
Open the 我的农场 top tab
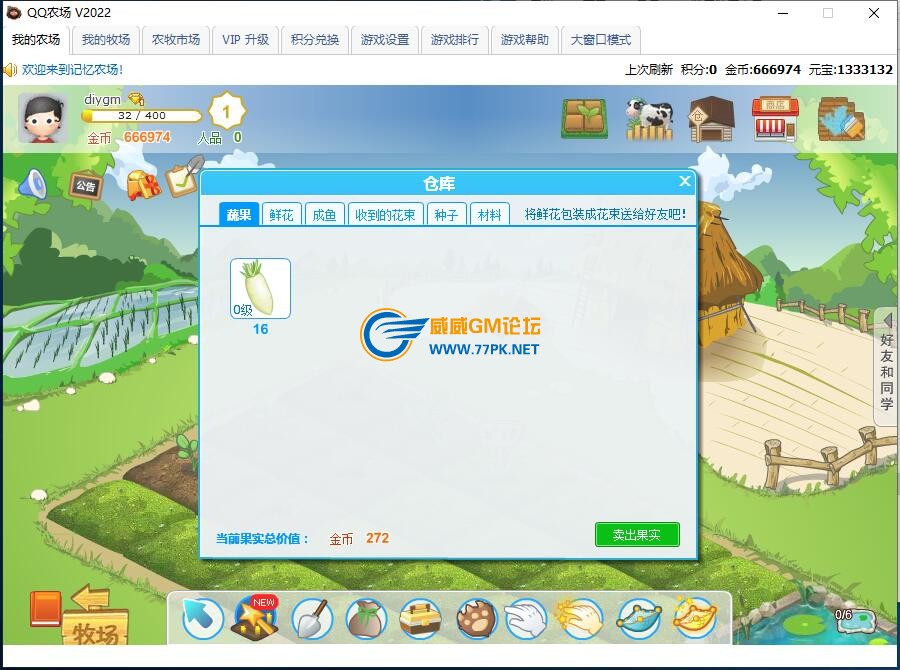36,40
